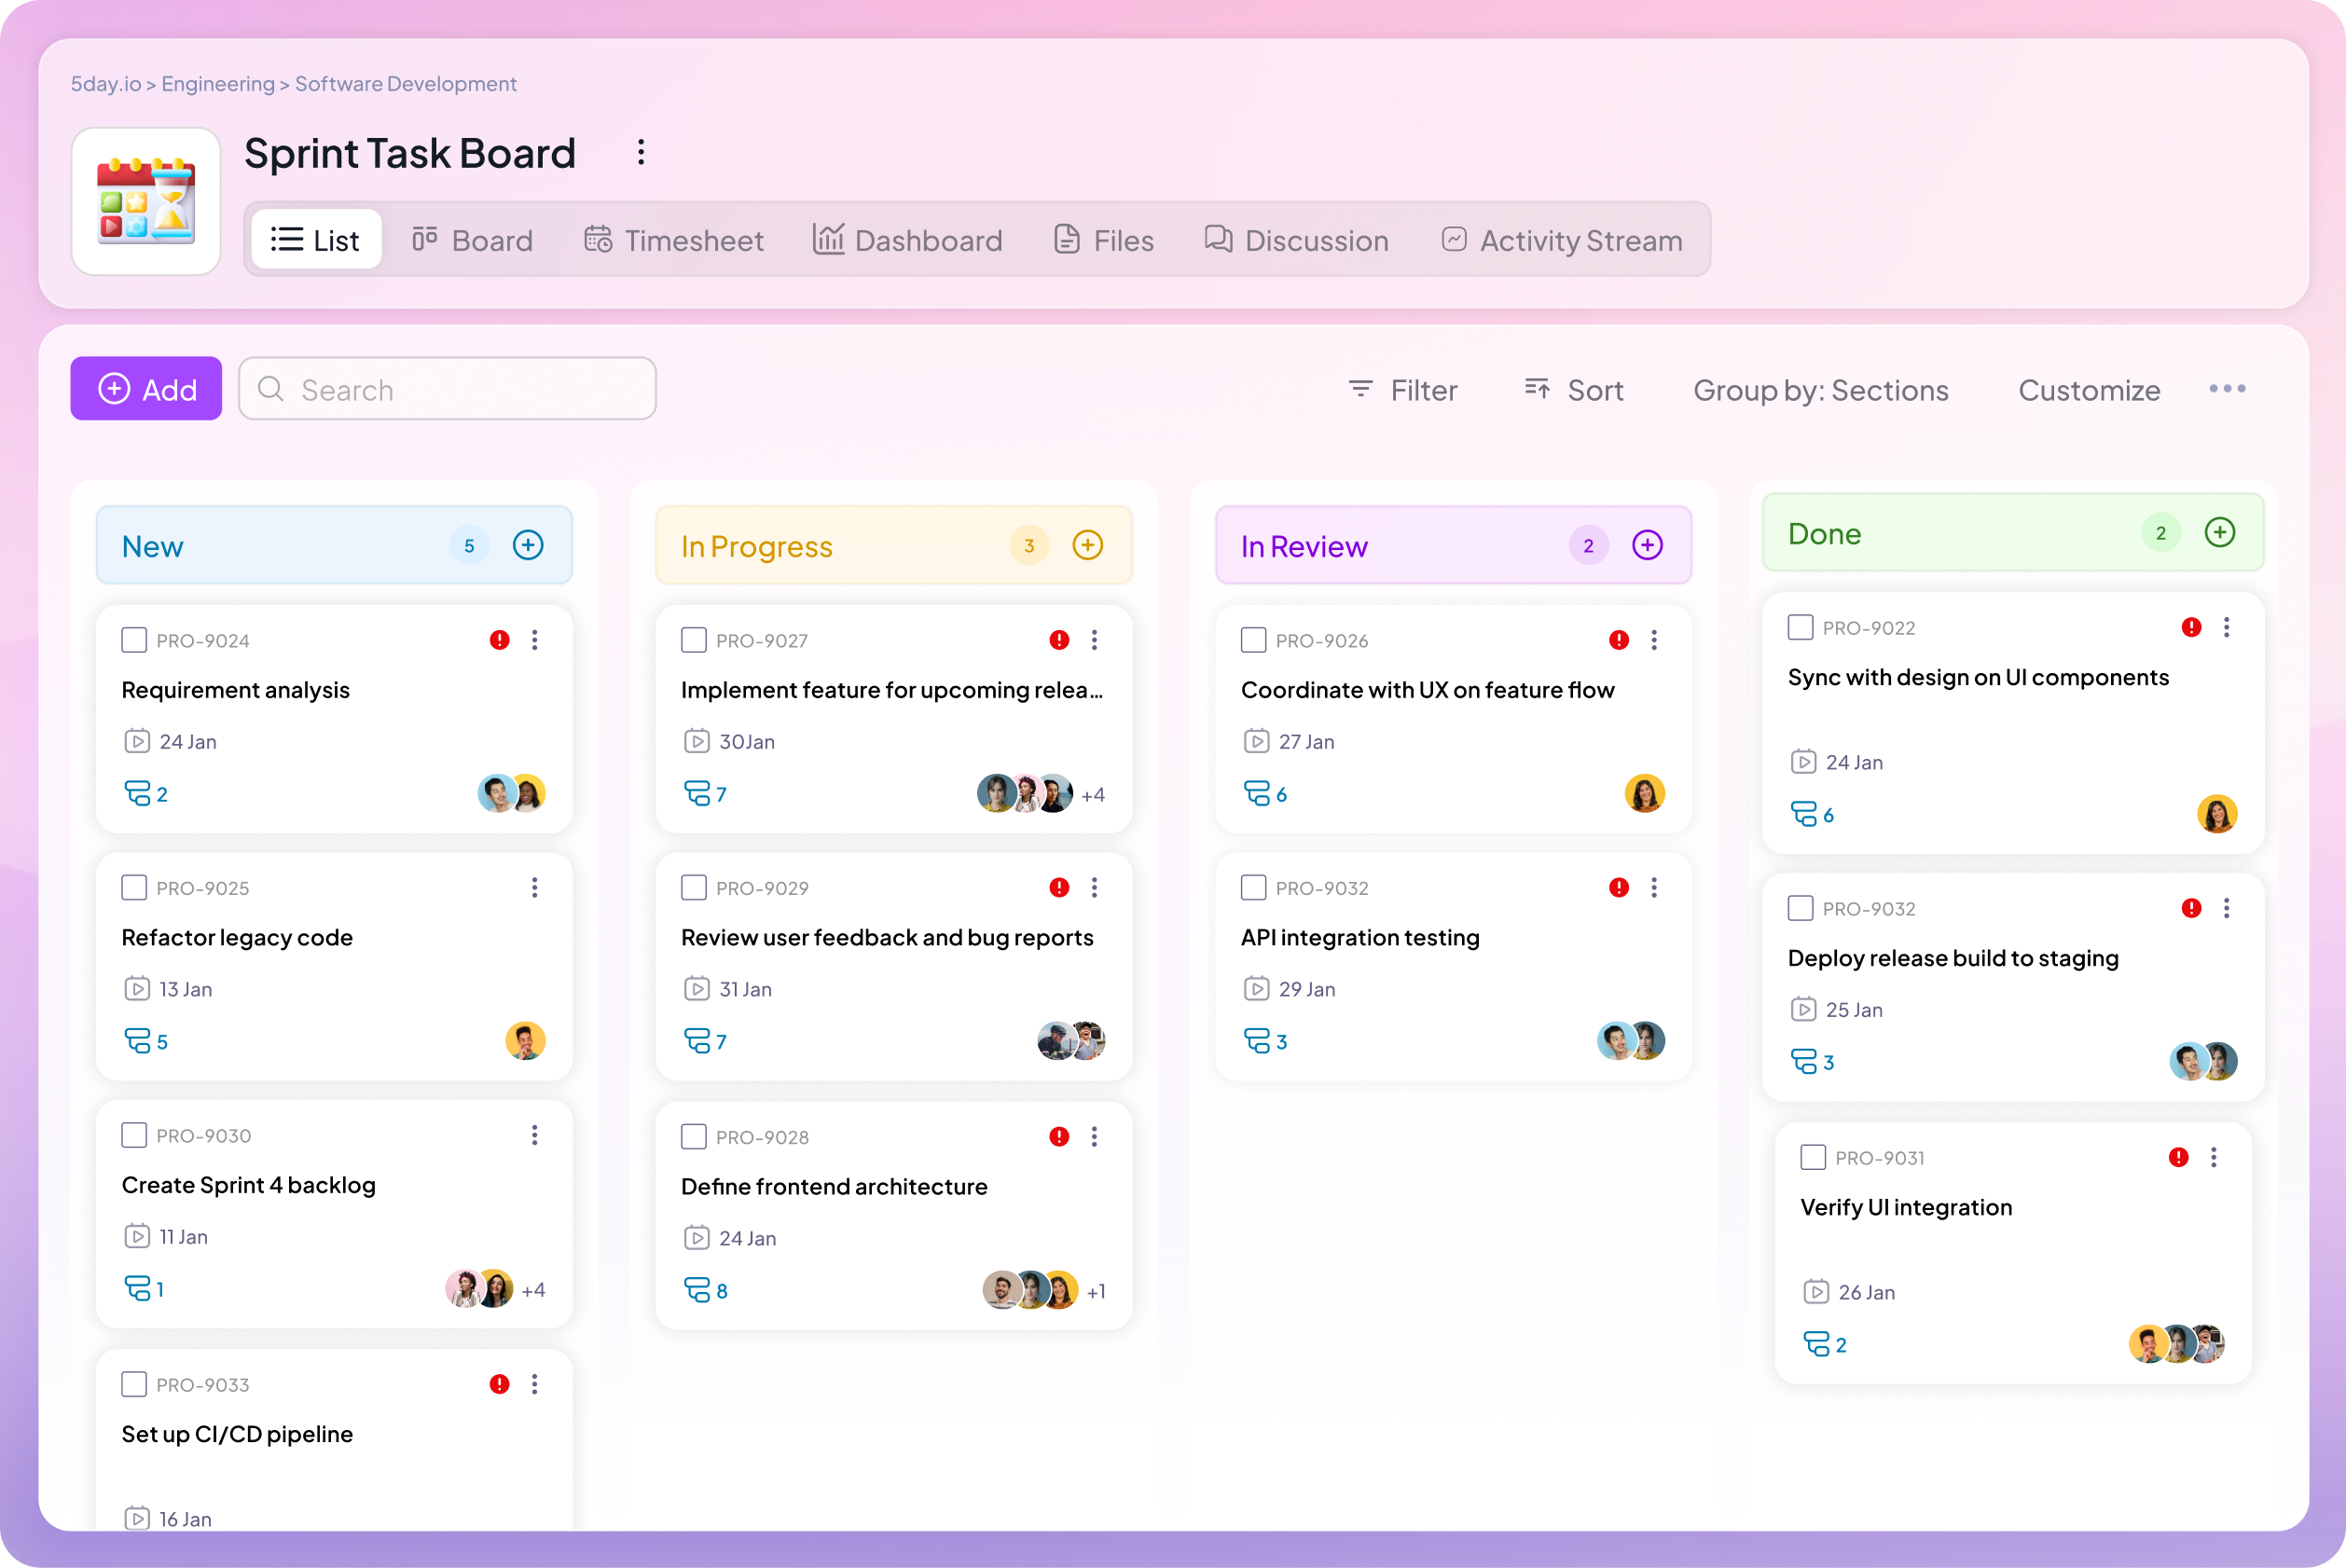
Task: Add a task to the Done column
Action: [2219, 533]
